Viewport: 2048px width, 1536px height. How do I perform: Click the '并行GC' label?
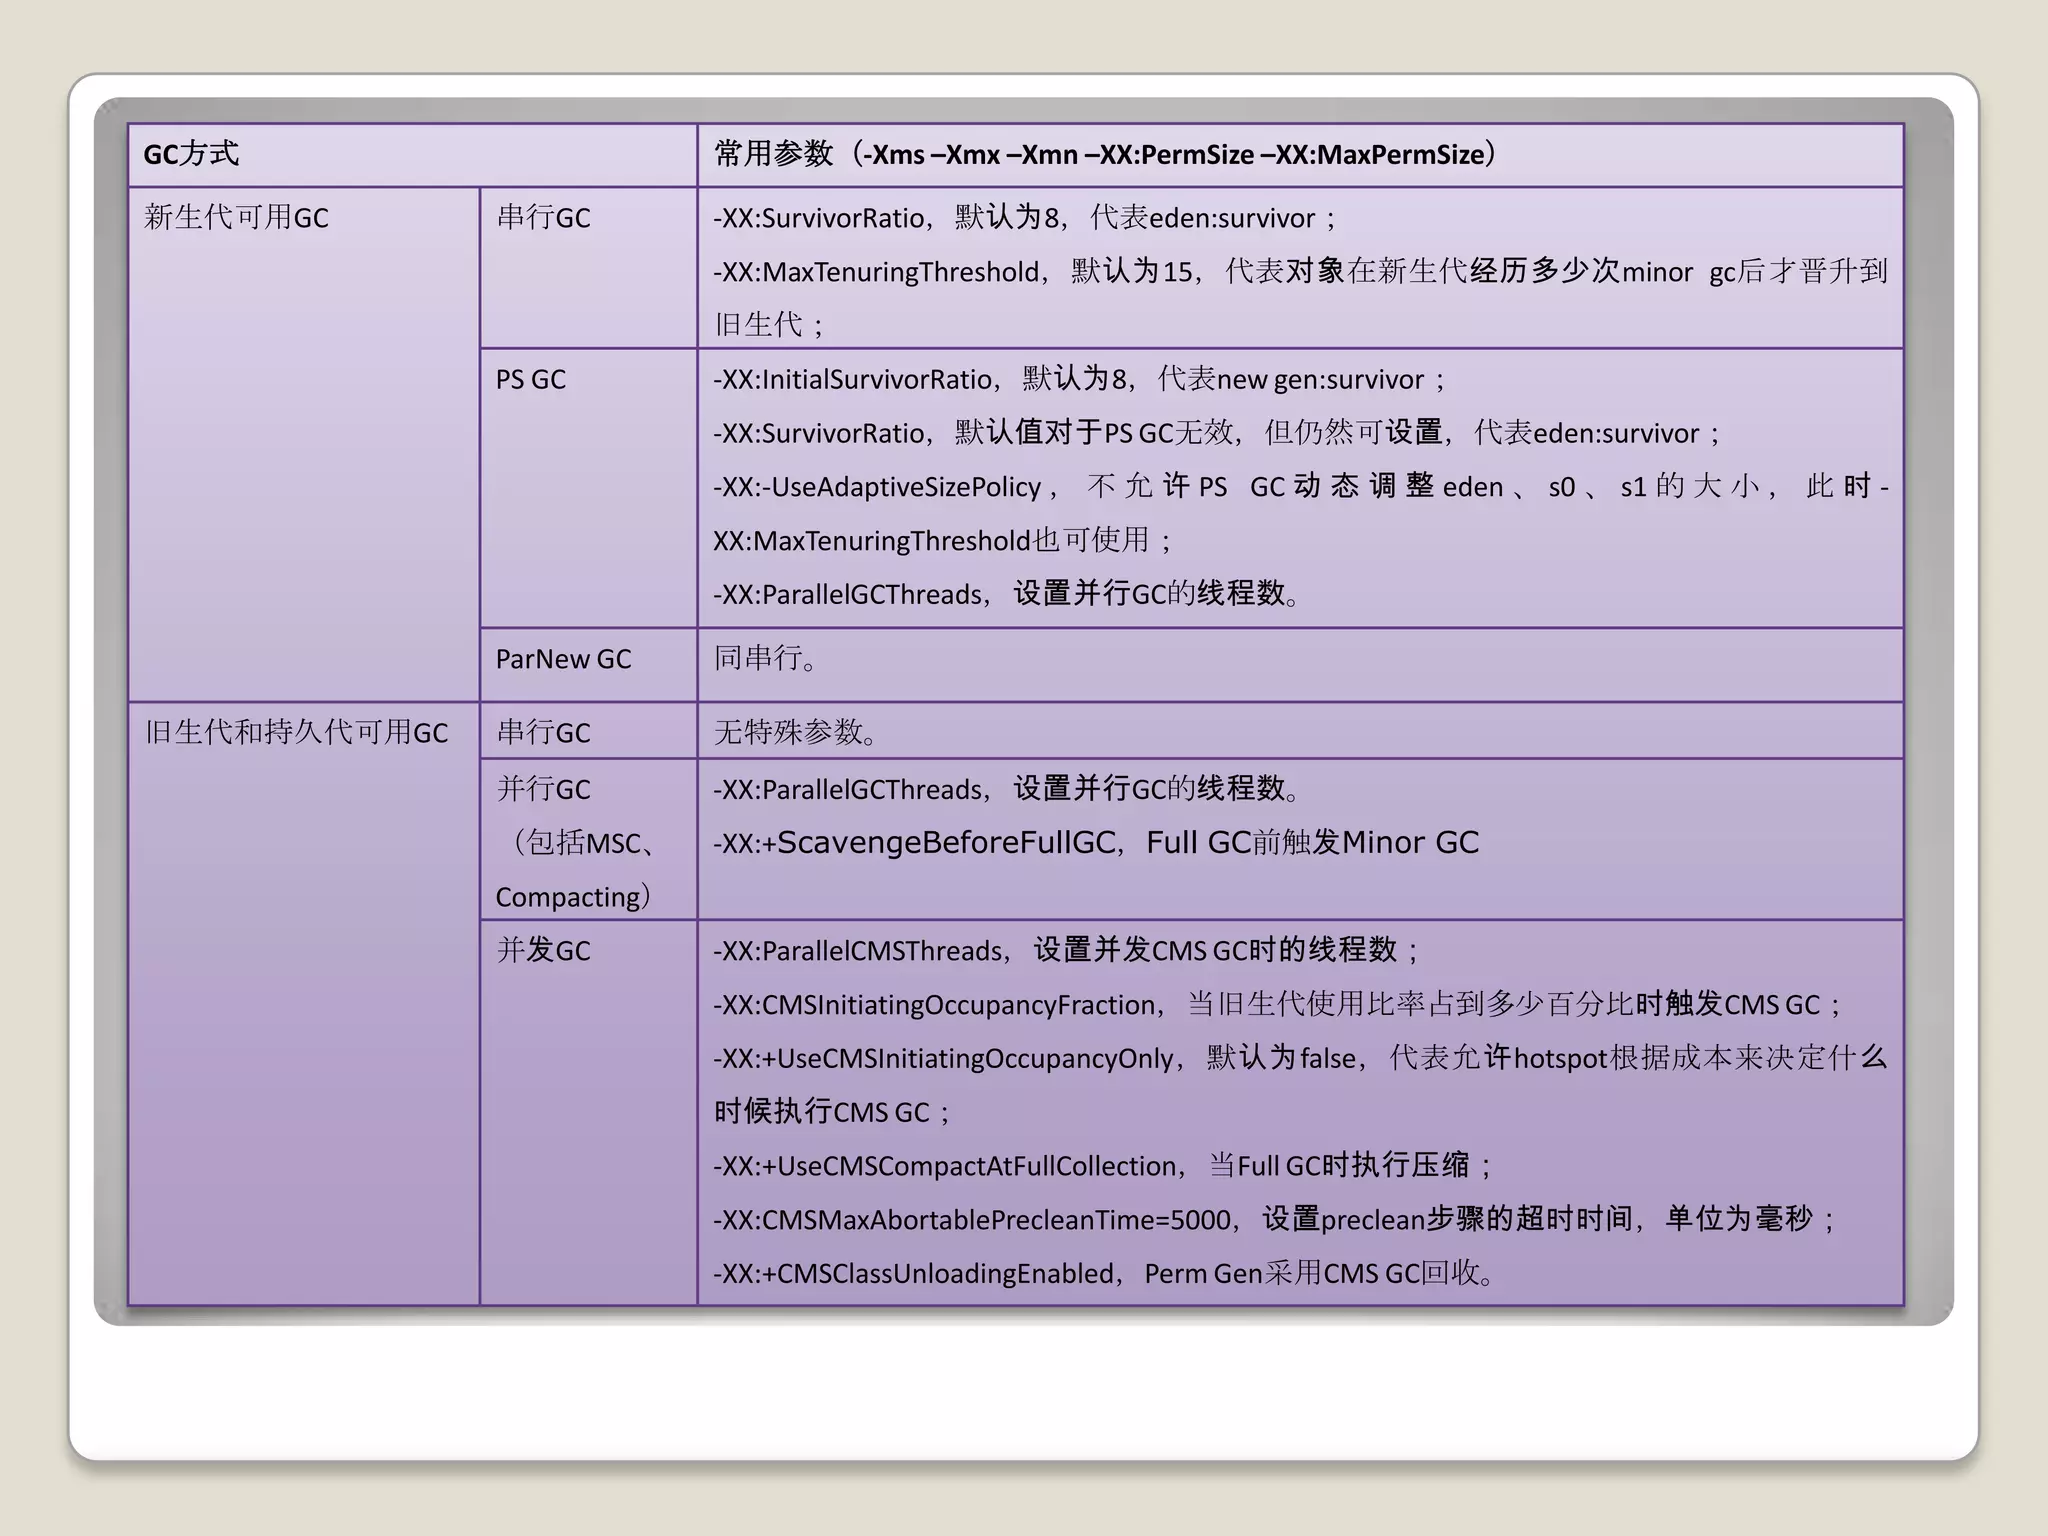(543, 789)
